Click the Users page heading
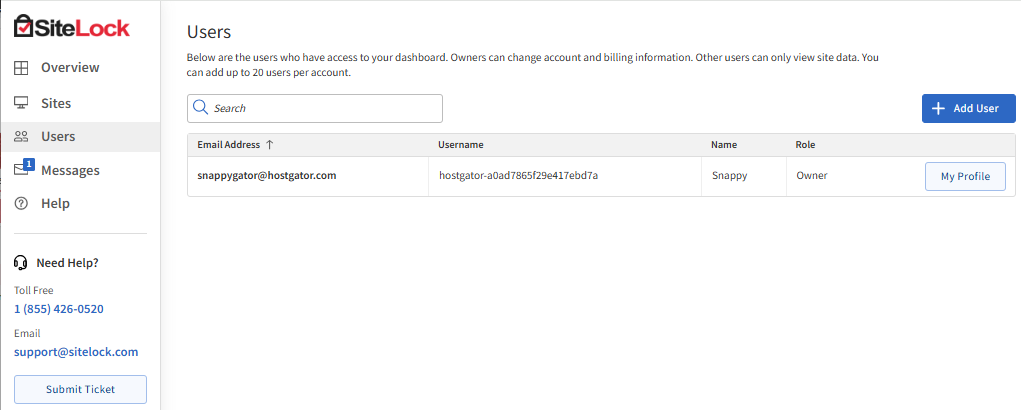The width and height of the screenshot is (1021, 410). (x=209, y=32)
